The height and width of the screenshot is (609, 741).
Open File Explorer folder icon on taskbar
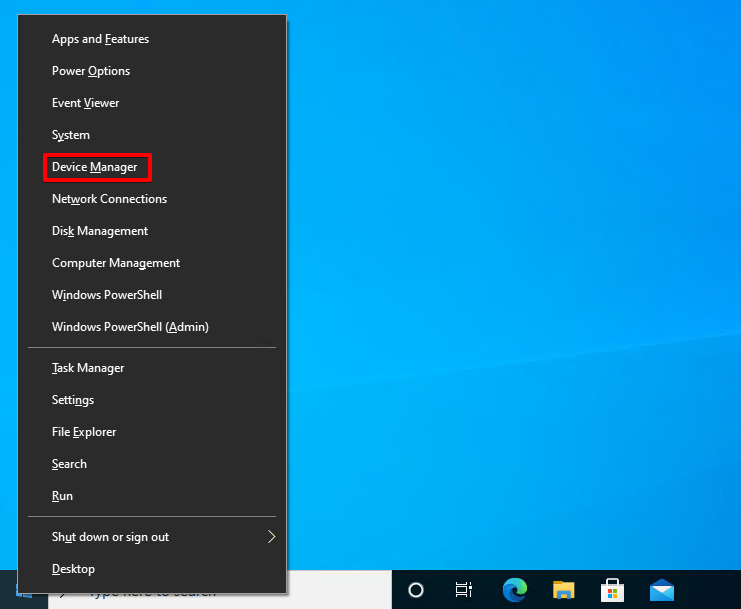click(564, 590)
